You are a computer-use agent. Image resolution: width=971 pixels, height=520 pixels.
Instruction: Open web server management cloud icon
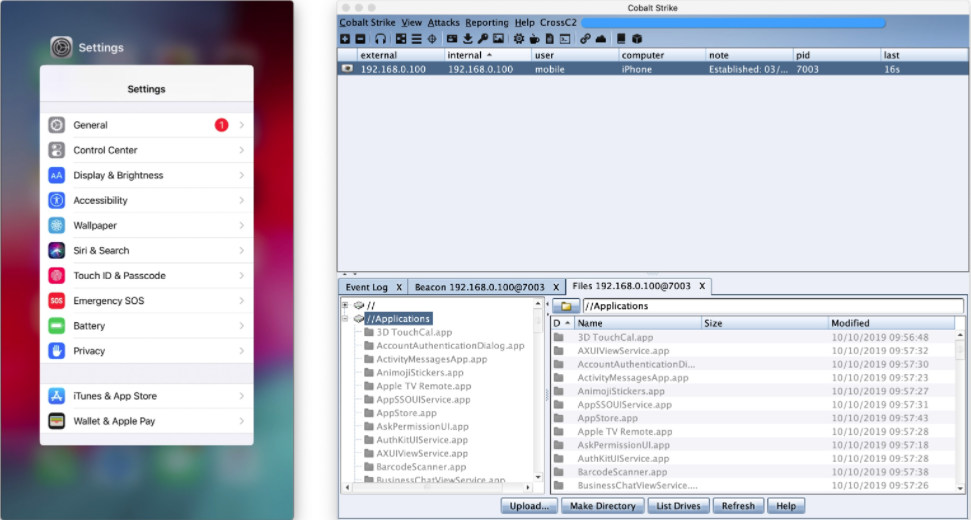[x=601, y=39]
